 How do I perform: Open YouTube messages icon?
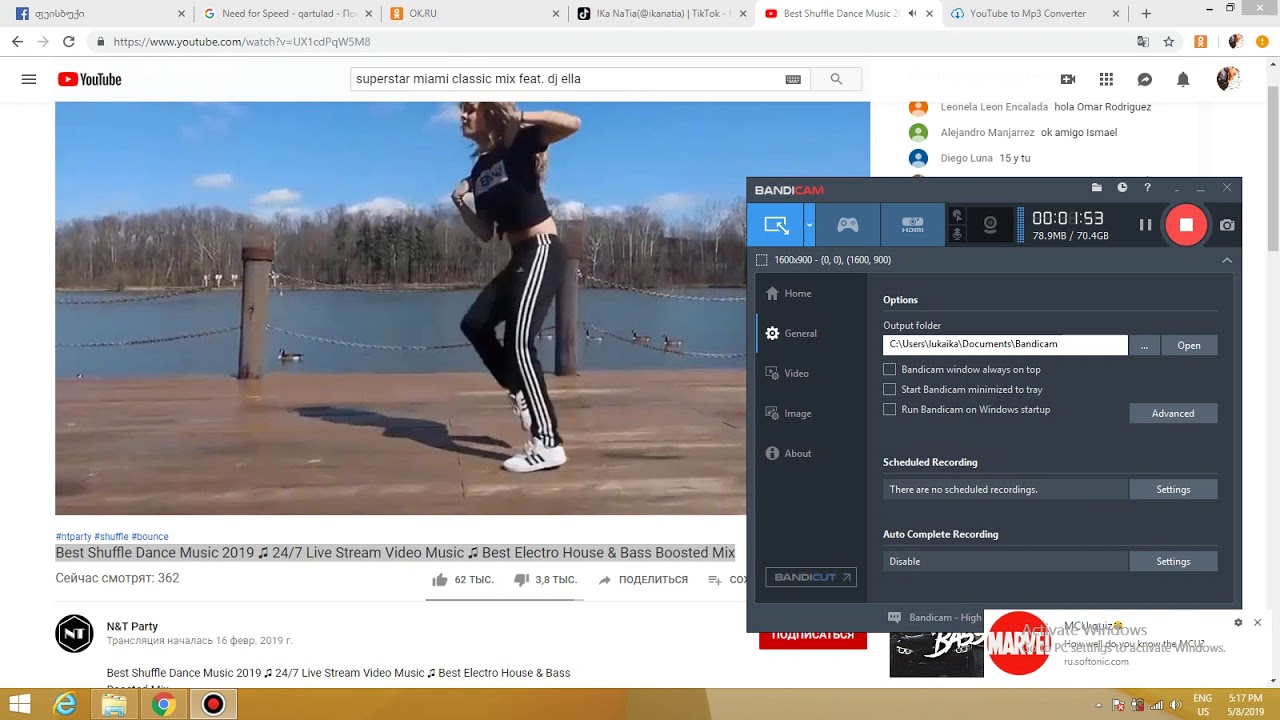tap(1145, 79)
